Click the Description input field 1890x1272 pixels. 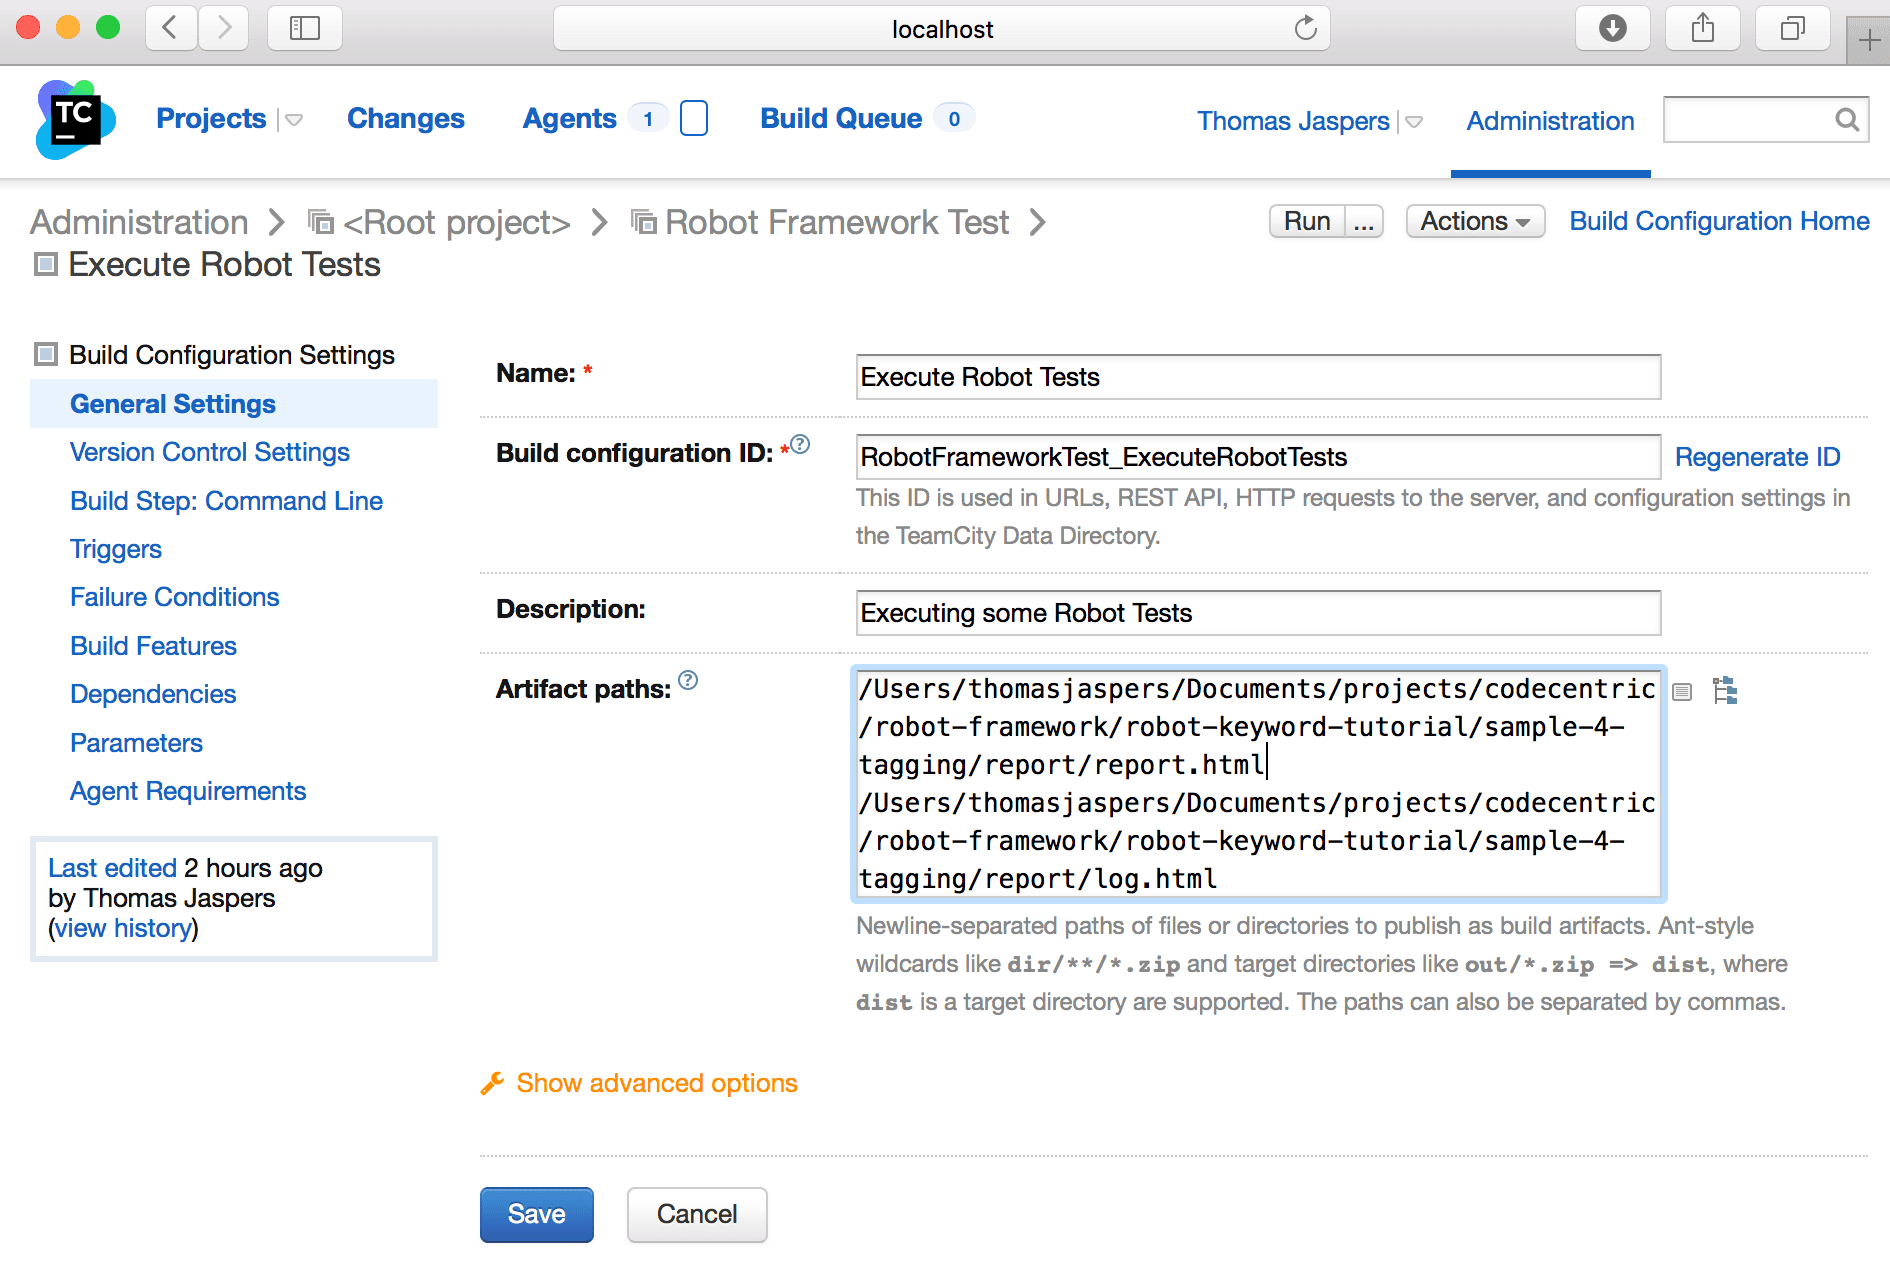click(1257, 613)
